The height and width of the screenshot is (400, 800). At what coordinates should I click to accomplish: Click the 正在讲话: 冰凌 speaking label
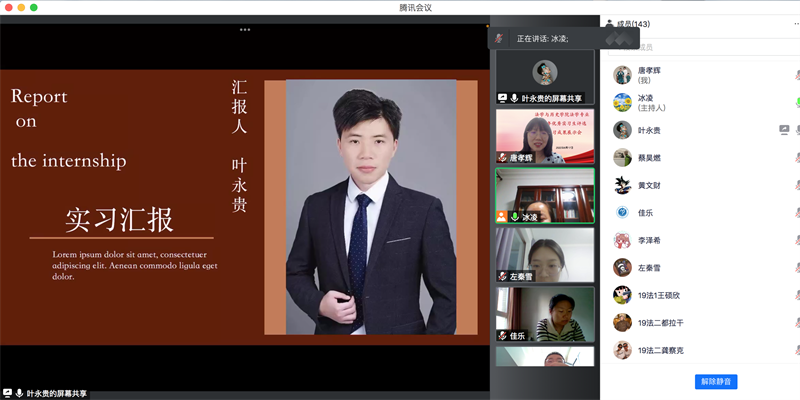(542, 39)
